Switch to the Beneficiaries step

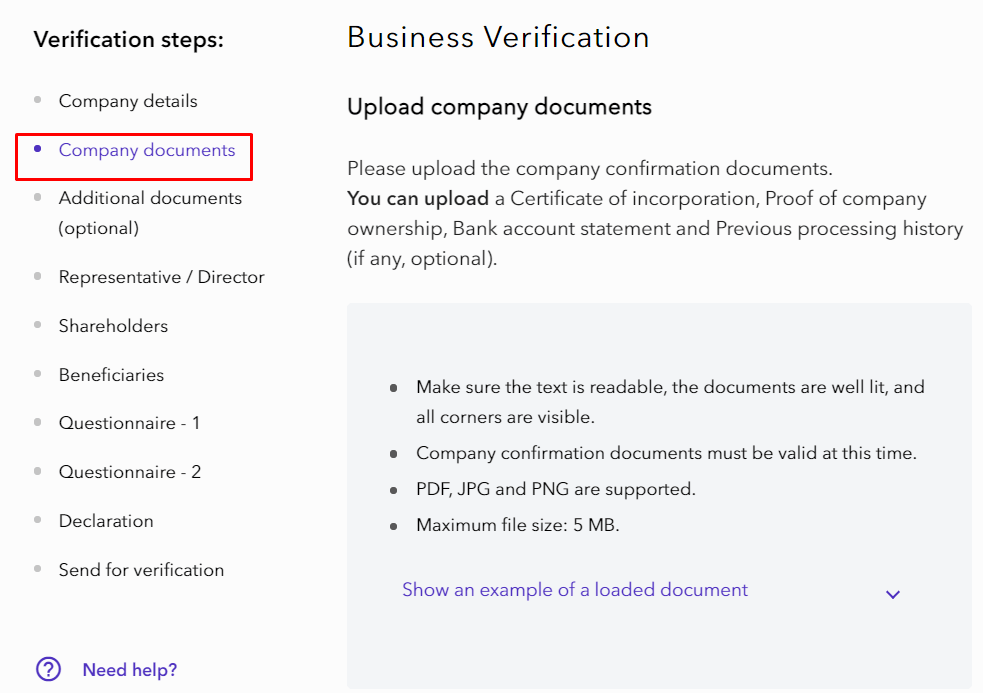pos(111,375)
